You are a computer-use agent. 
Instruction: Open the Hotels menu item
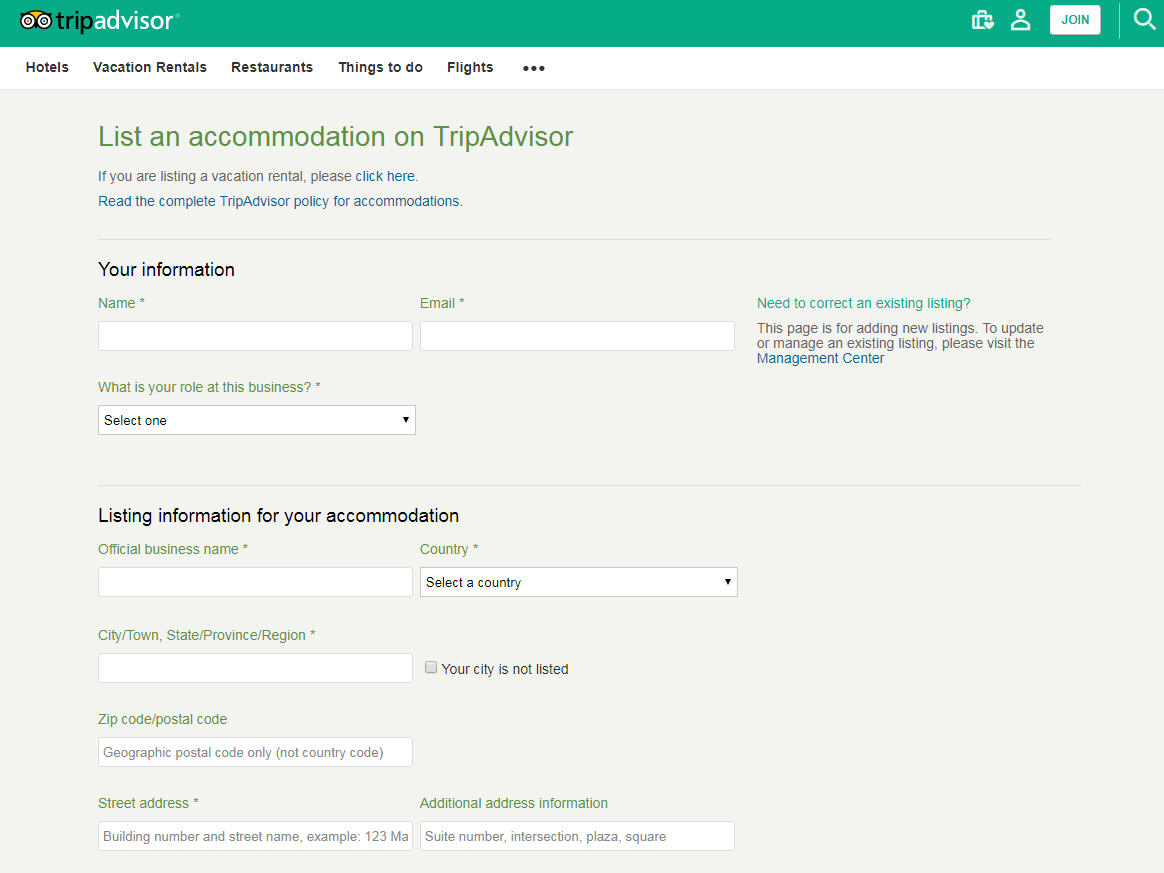click(x=47, y=68)
